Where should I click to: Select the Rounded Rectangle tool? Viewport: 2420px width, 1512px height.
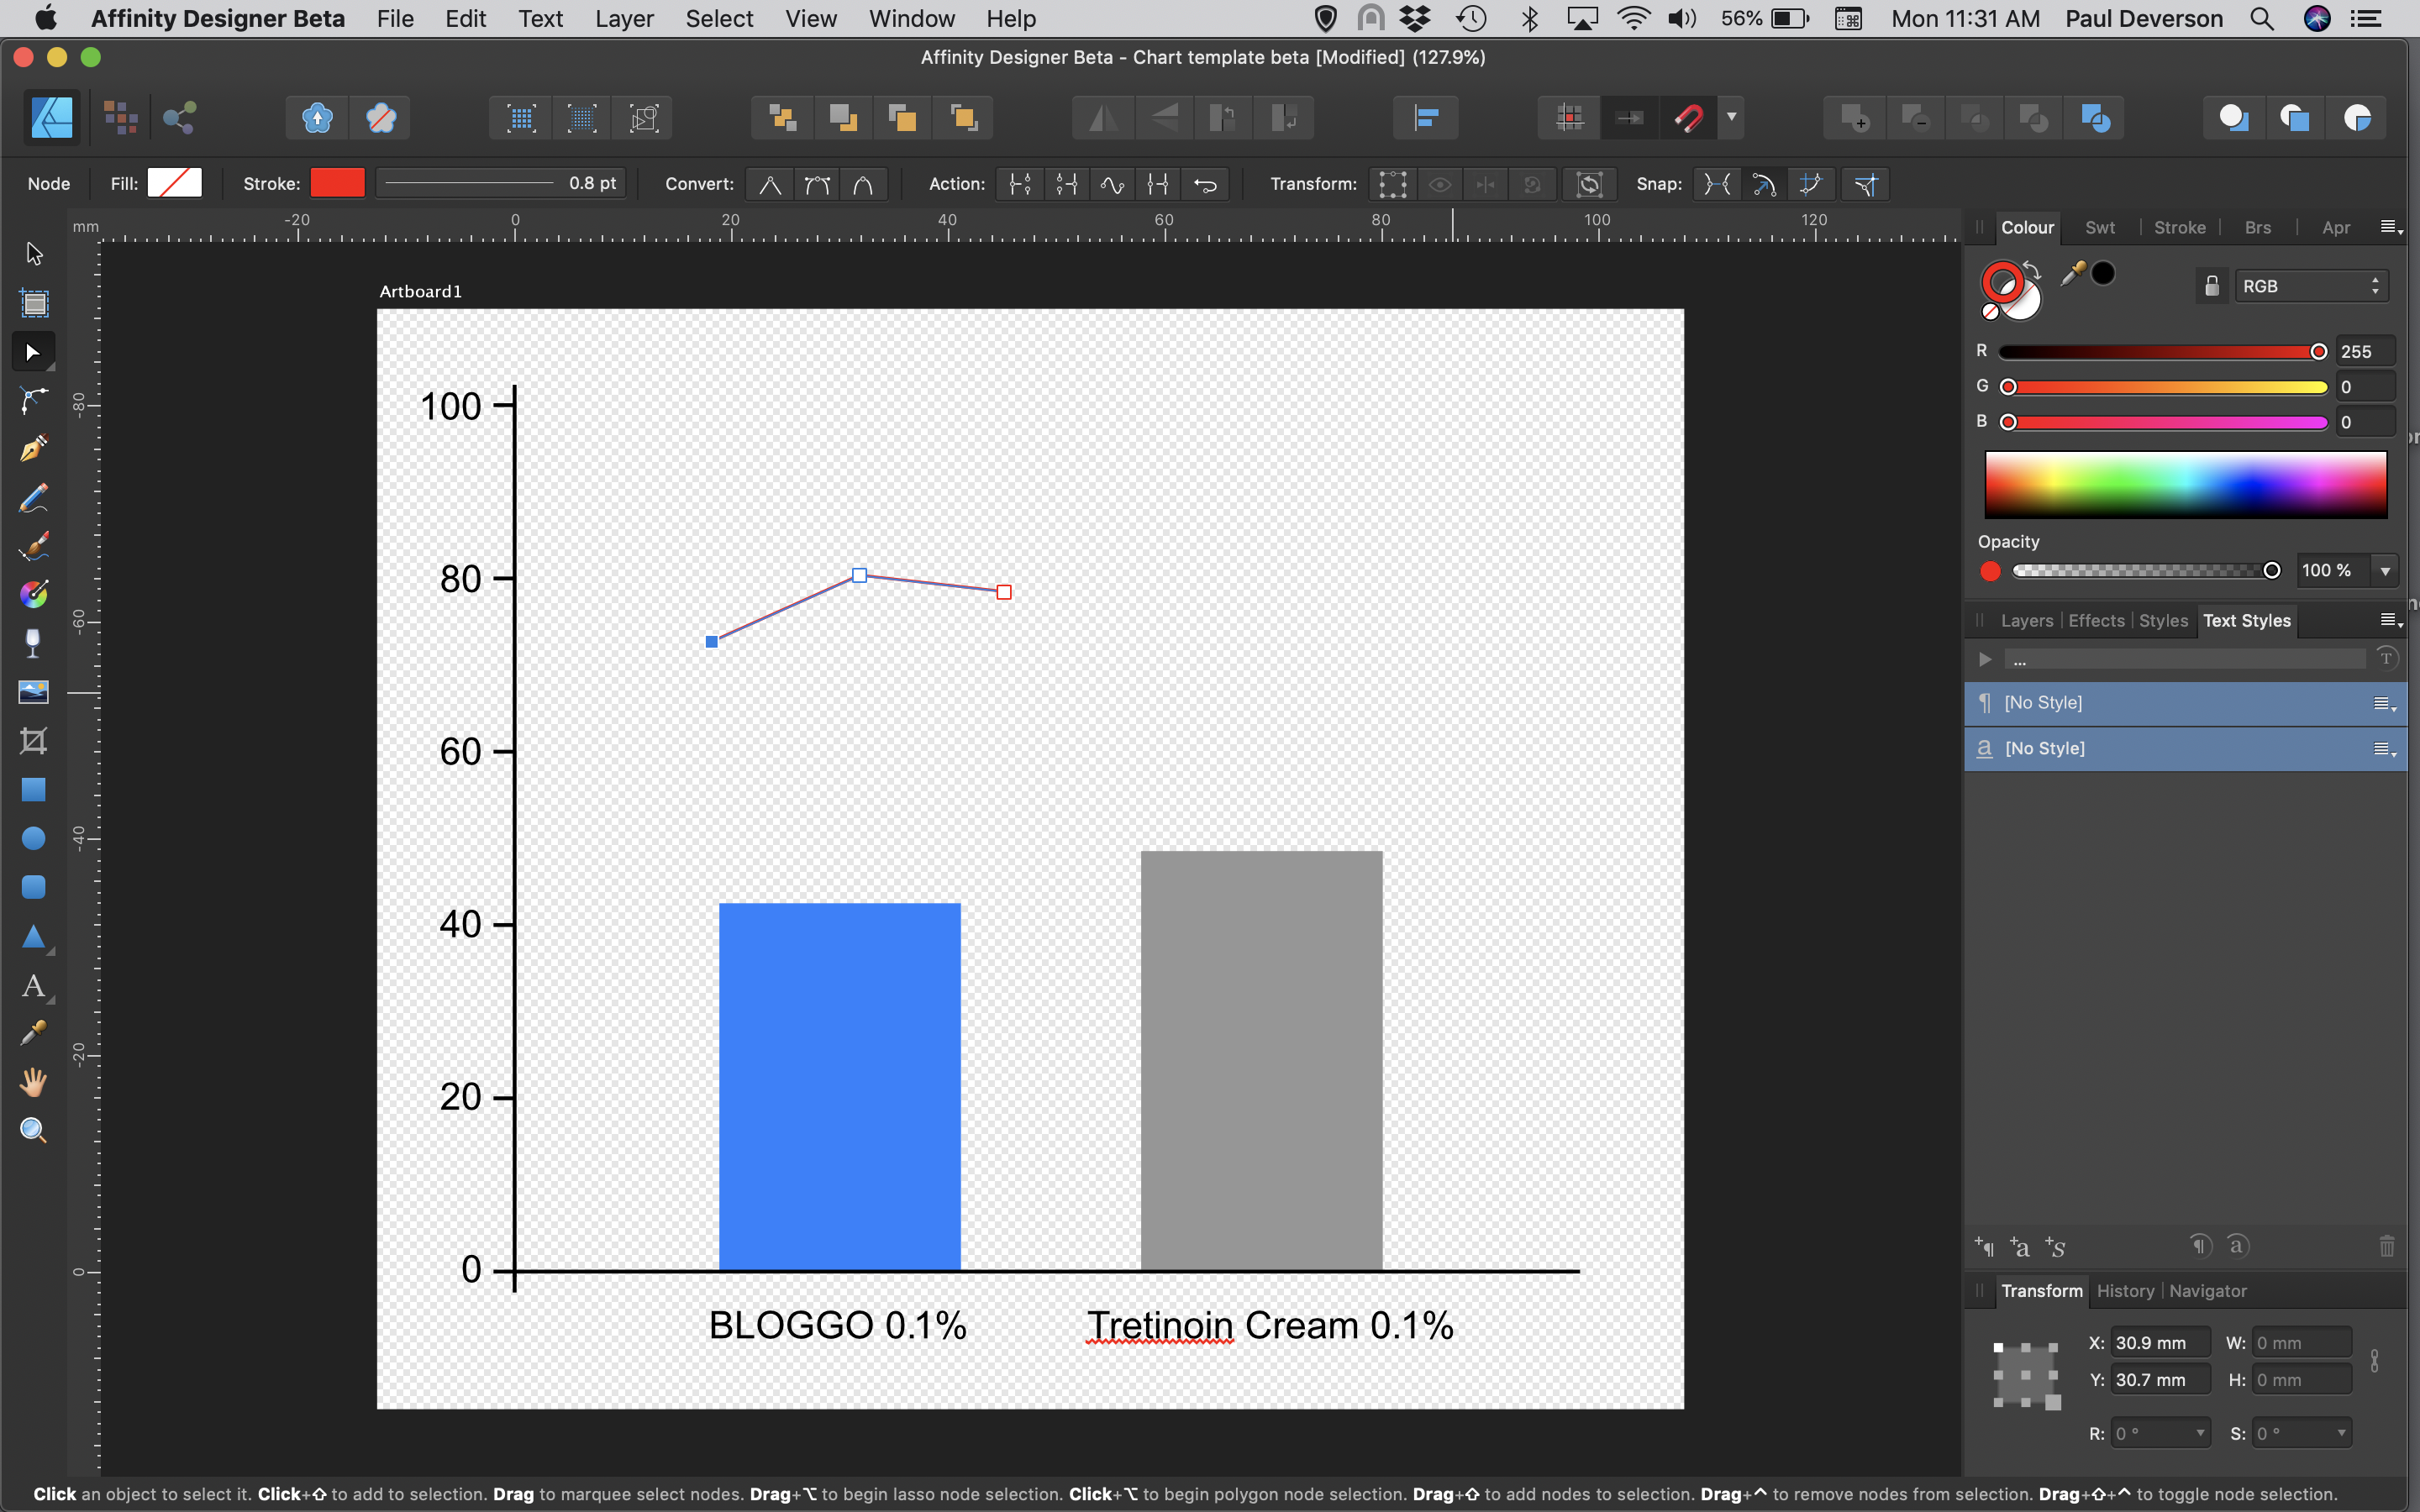34,887
